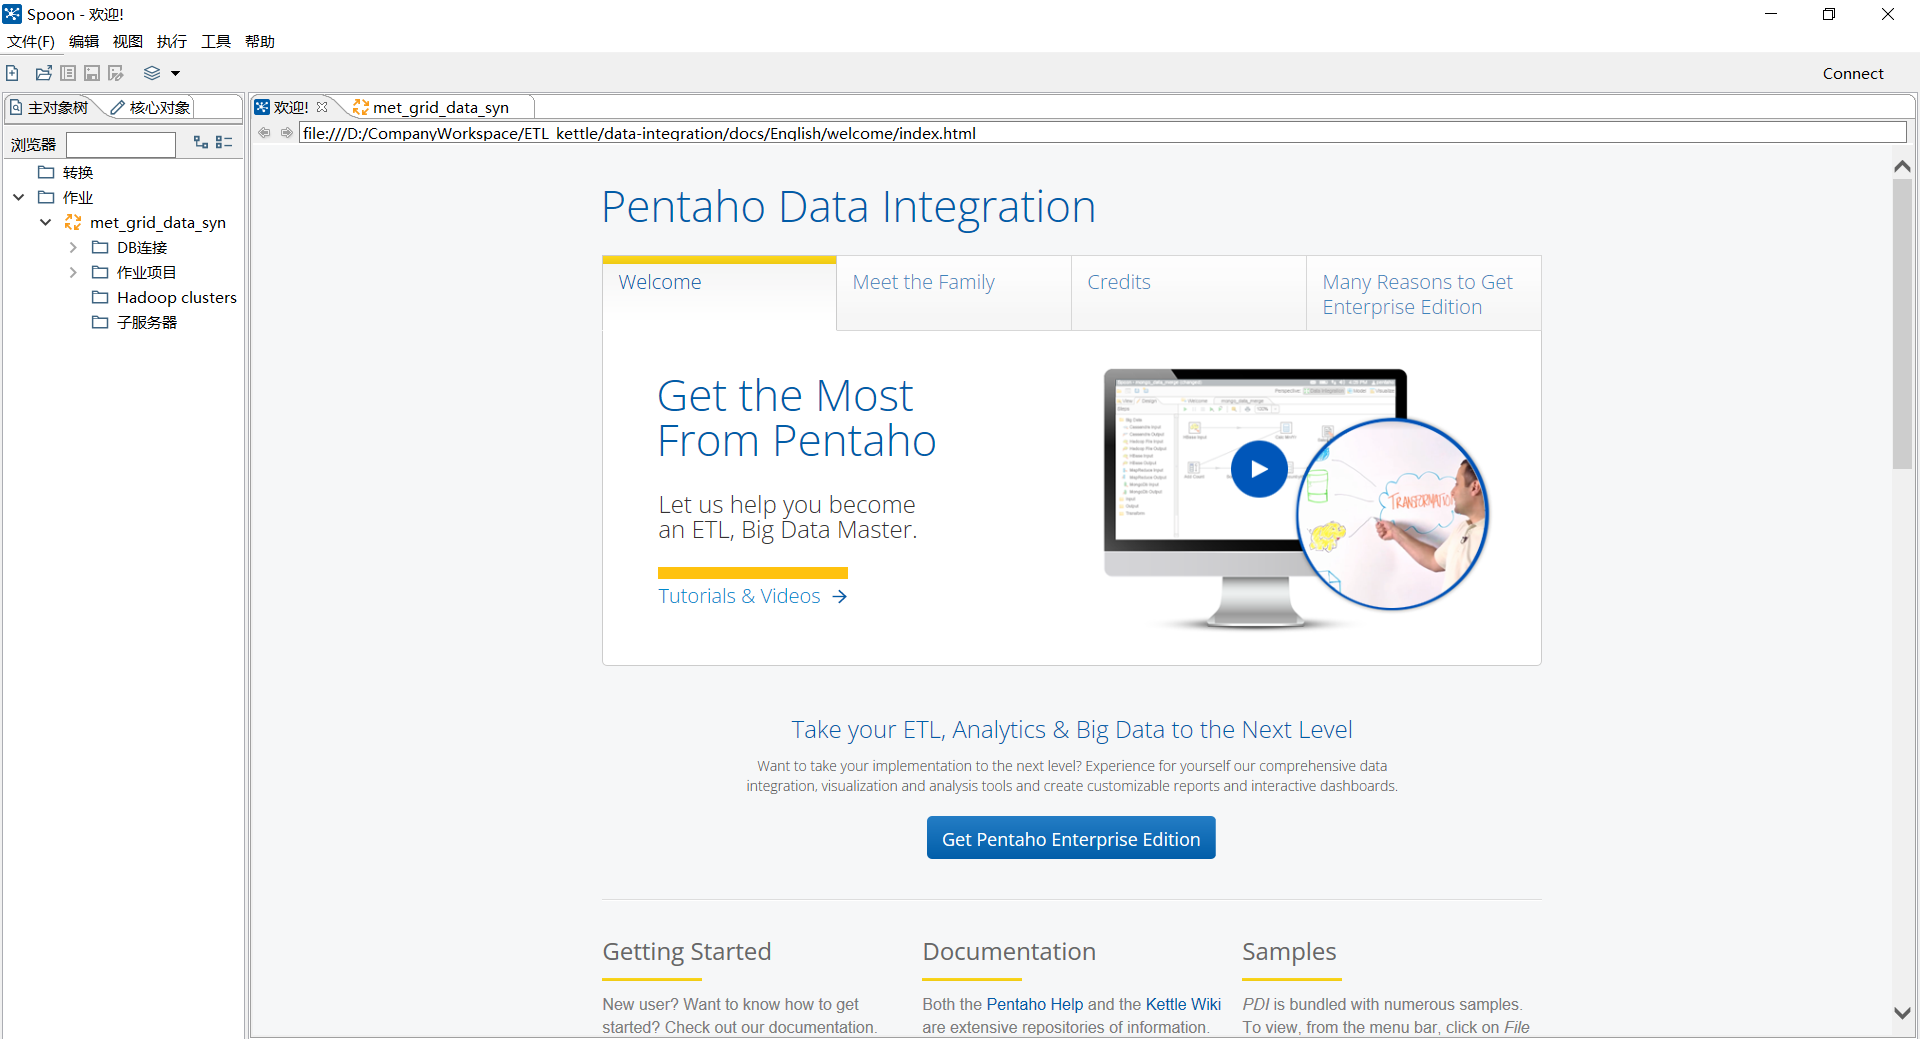The height and width of the screenshot is (1039, 1920).
Task: Expand the 作业项目 tree node
Action: click(73, 272)
